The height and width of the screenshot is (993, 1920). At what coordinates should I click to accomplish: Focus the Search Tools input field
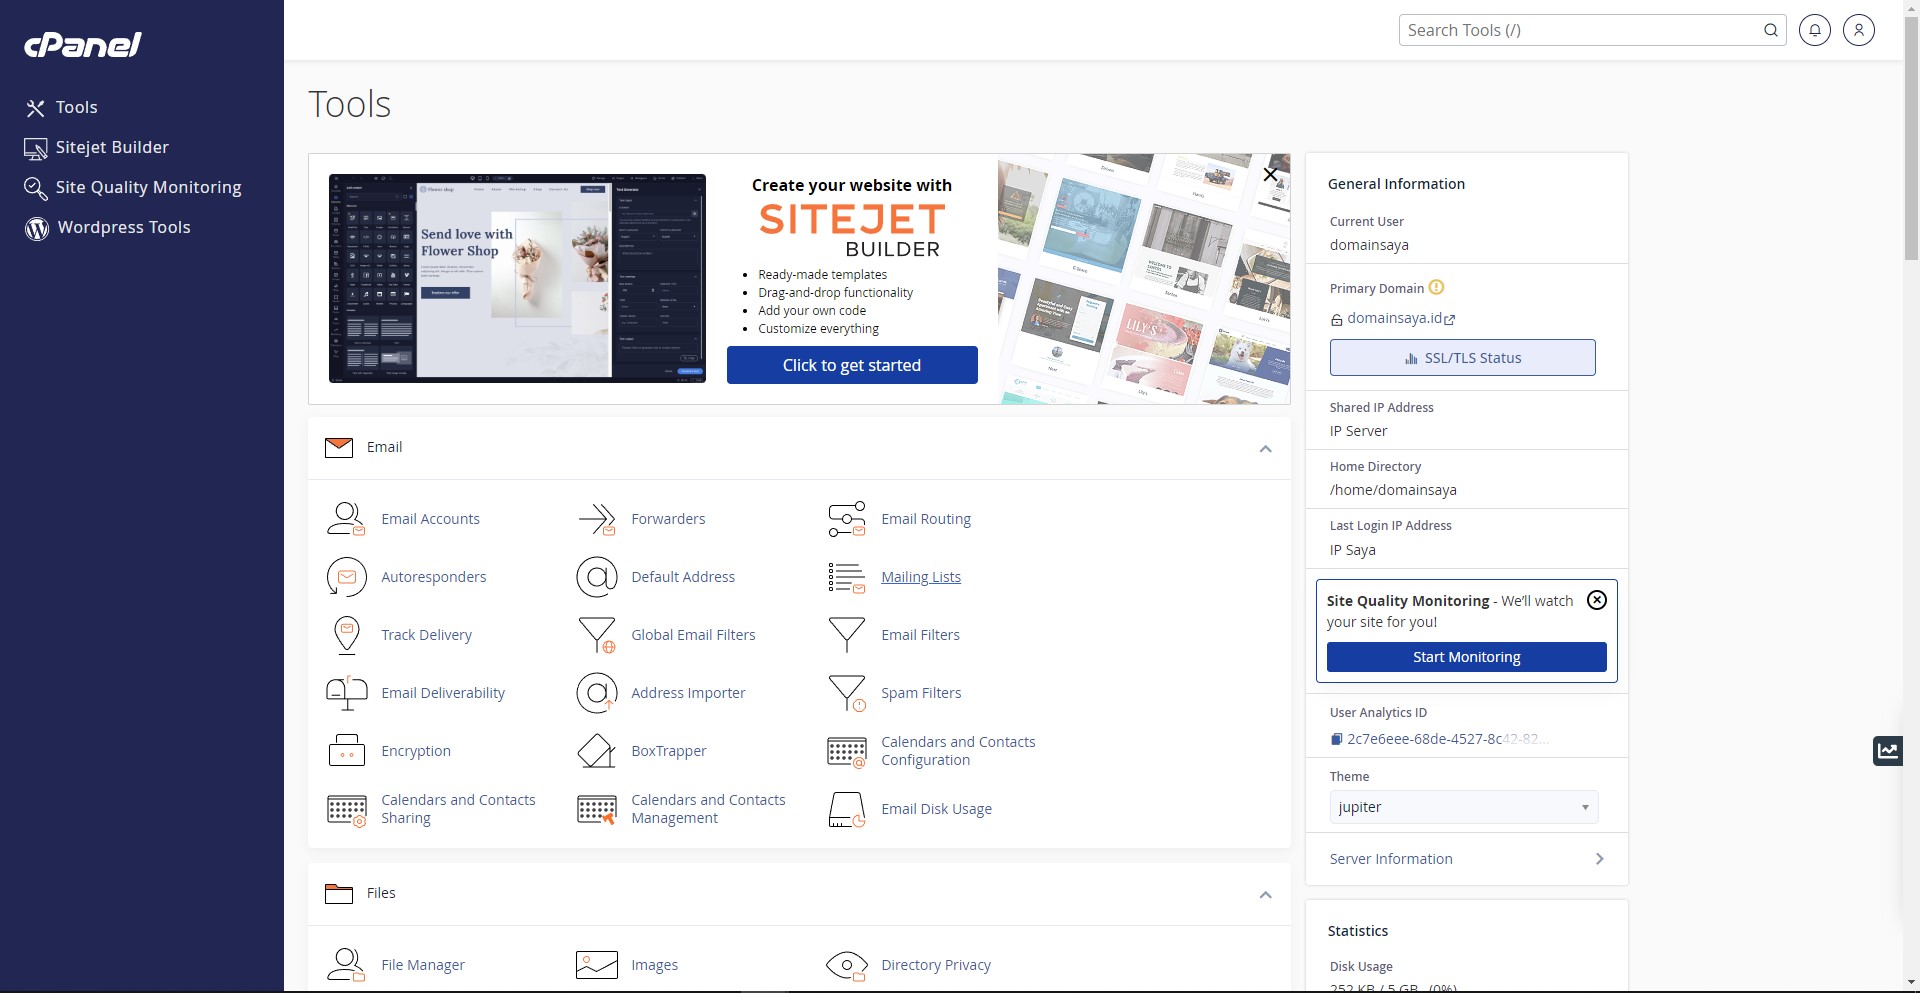[x=1580, y=30]
